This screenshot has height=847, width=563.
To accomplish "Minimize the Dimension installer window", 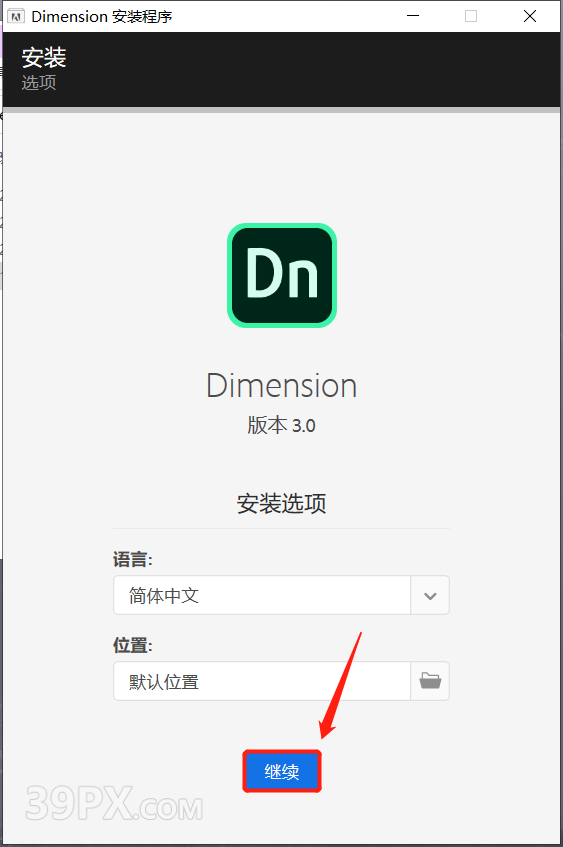I will click(x=413, y=16).
